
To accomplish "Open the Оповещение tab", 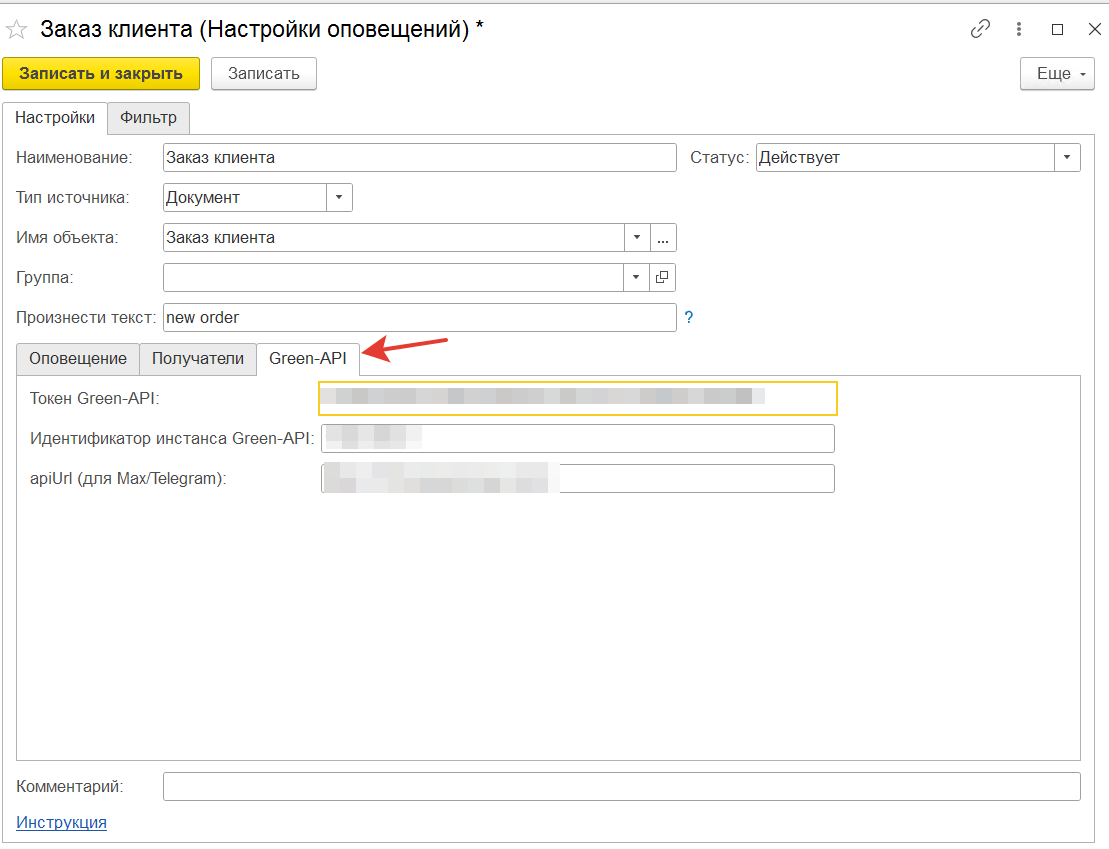I will pos(78,359).
